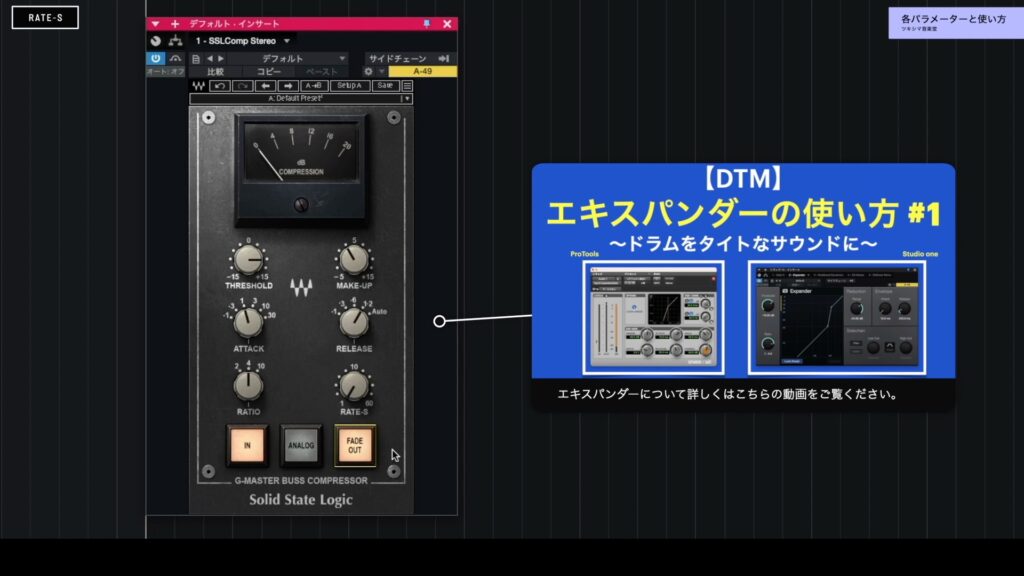
Task: Click the ペースト paste button
Action: point(321,72)
